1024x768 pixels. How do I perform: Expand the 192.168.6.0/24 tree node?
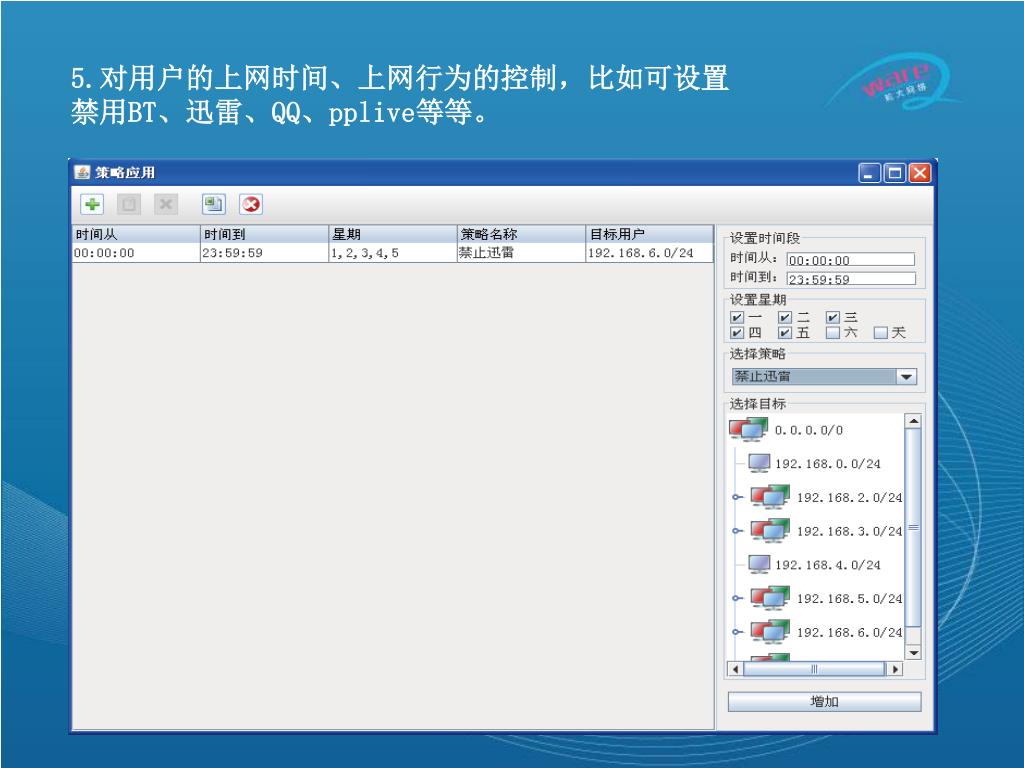click(x=737, y=632)
